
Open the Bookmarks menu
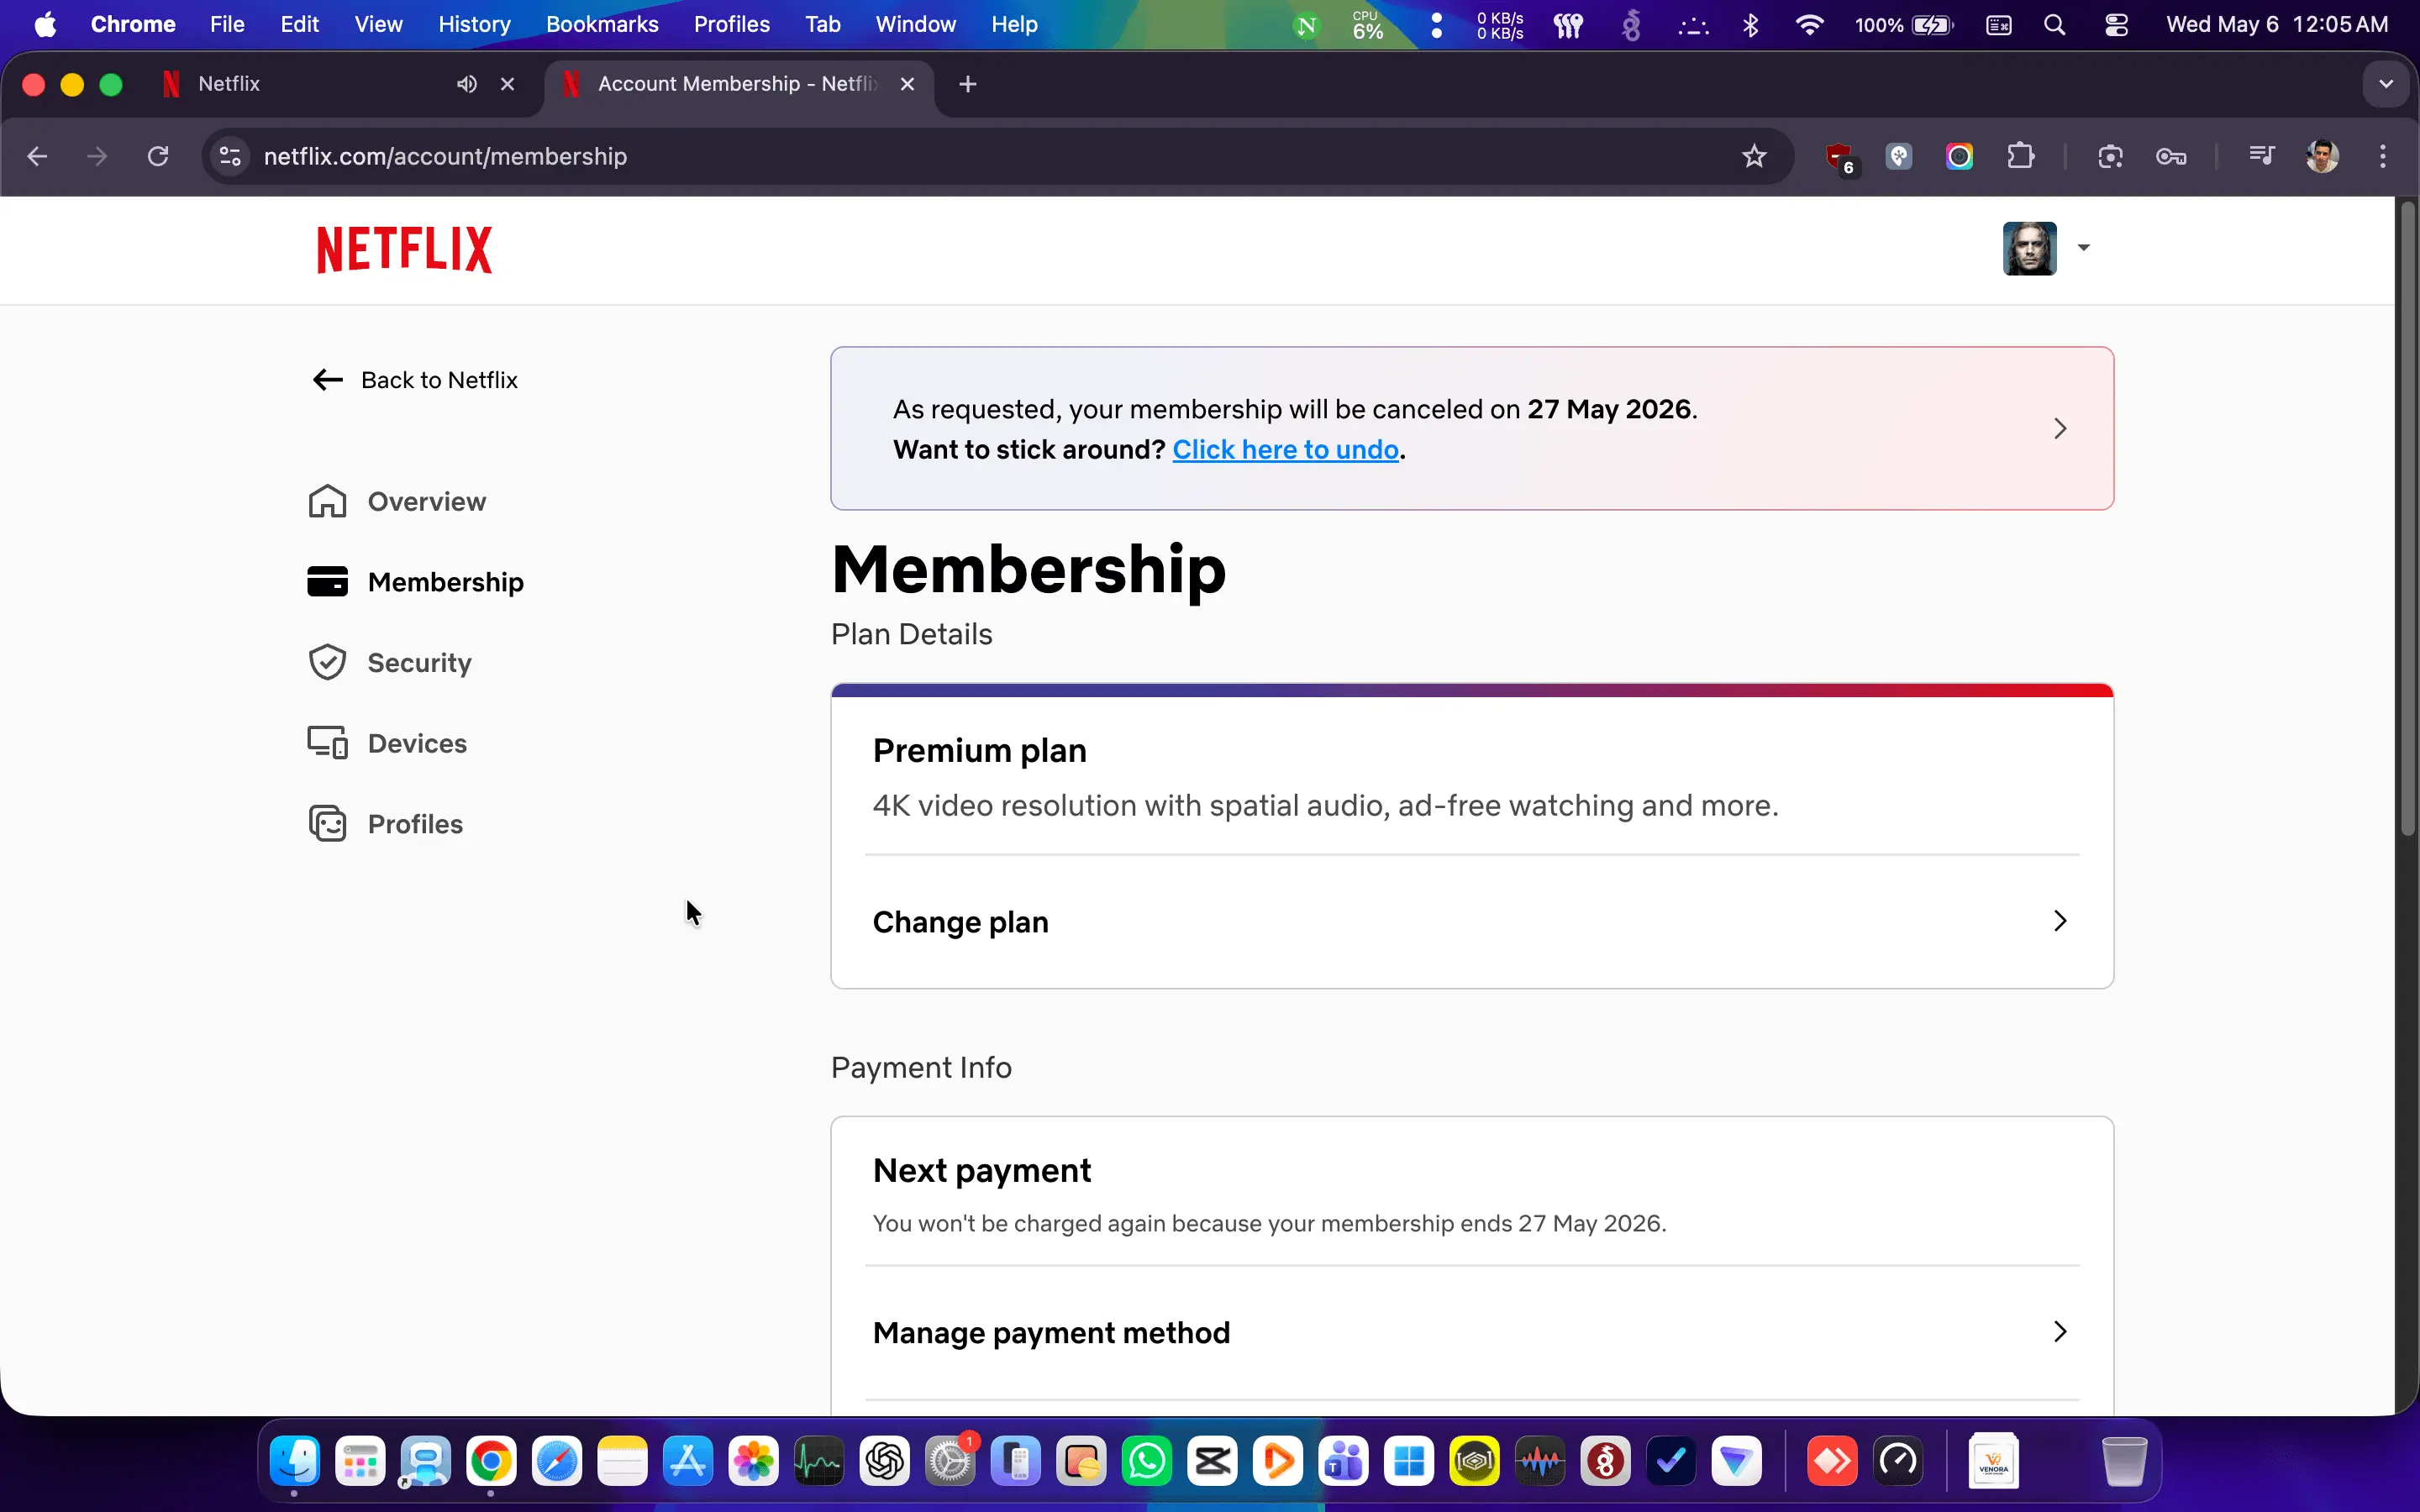(602, 24)
